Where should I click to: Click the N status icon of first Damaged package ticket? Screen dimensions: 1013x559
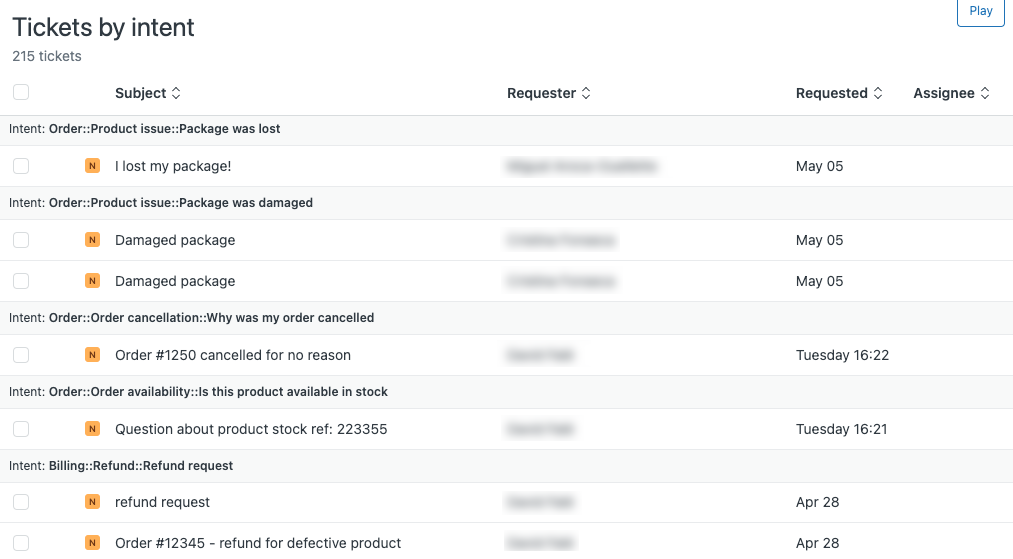(92, 240)
